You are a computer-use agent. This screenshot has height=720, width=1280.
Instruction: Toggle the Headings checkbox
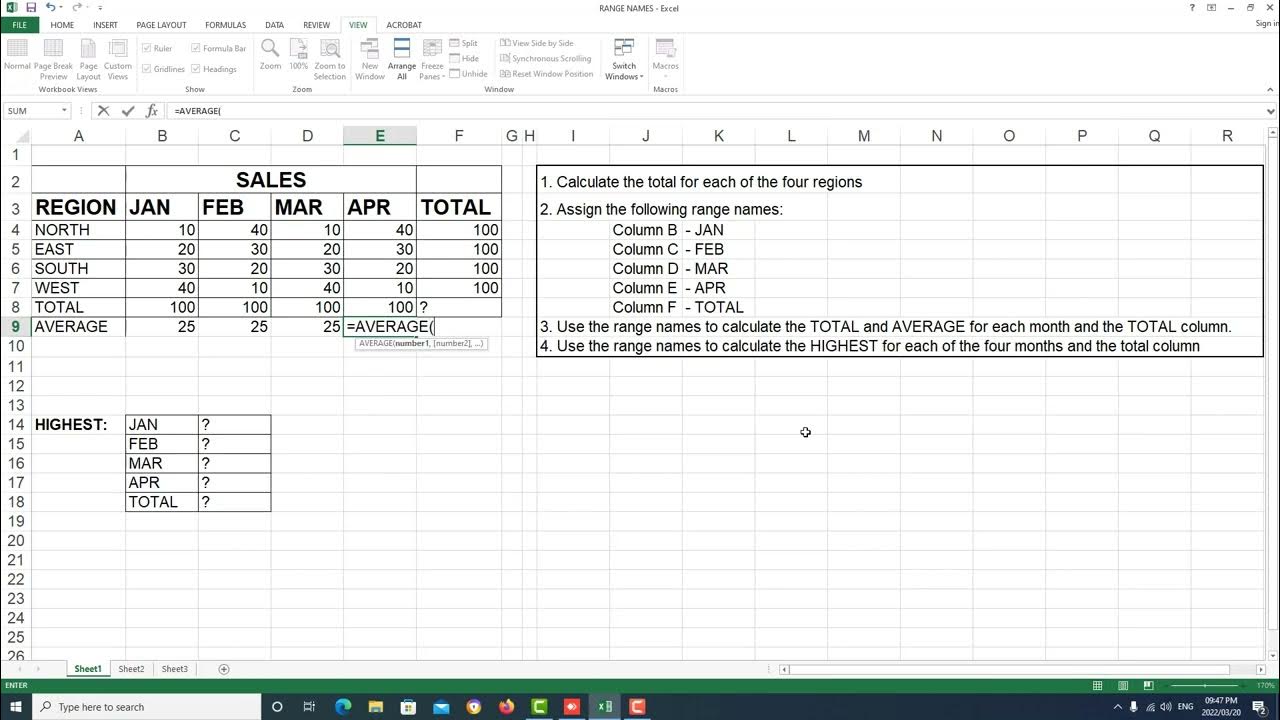[196, 69]
